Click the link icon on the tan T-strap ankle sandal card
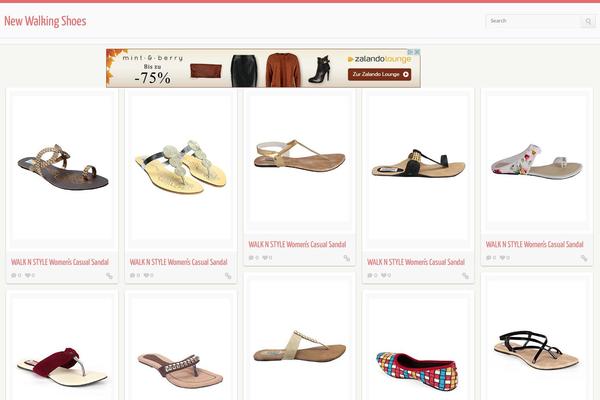 pyautogui.click(x=346, y=258)
